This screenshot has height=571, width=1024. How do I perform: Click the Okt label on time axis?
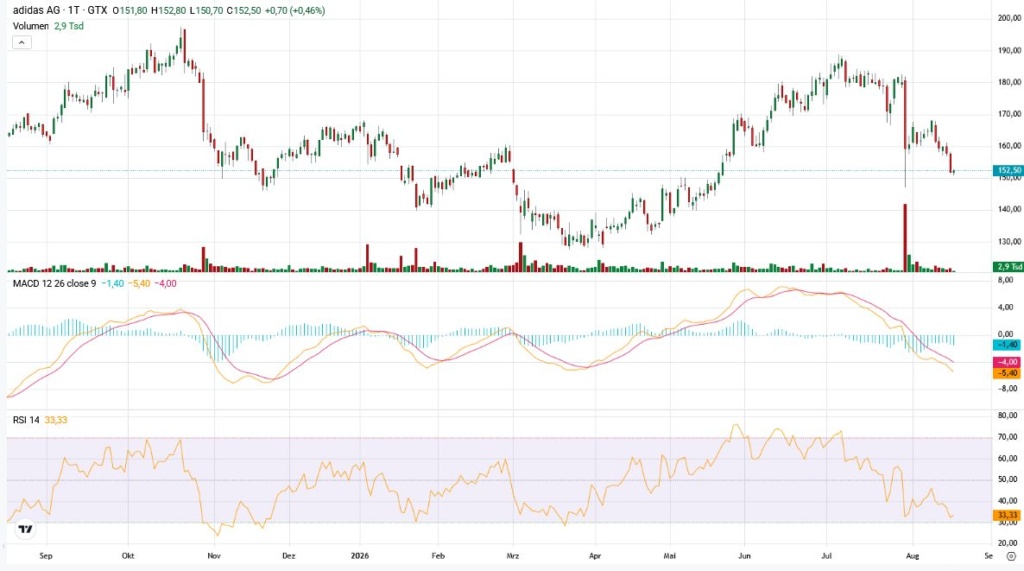pyautogui.click(x=128, y=556)
